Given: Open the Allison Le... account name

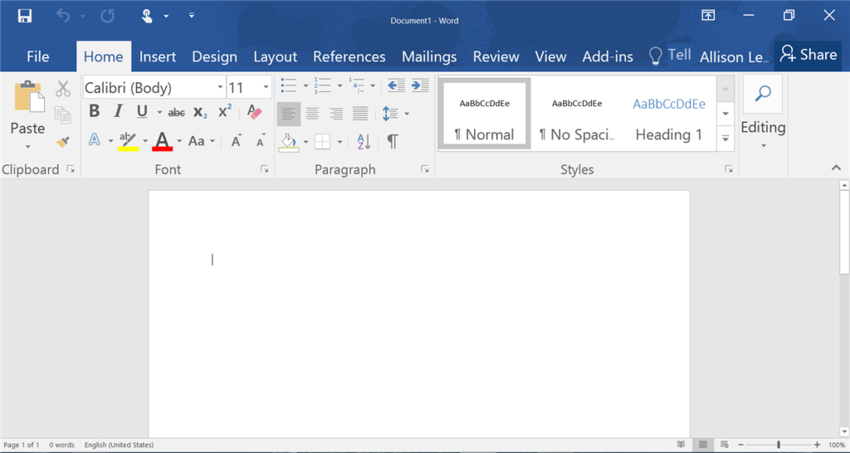Looking at the screenshot, I should point(734,57).
